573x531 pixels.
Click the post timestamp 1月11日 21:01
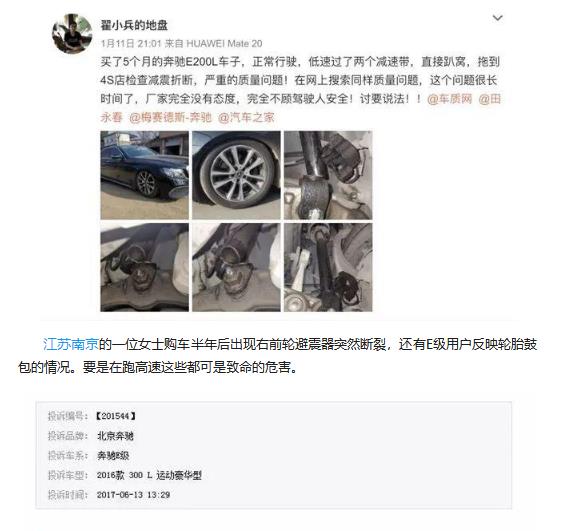point(131,43)
